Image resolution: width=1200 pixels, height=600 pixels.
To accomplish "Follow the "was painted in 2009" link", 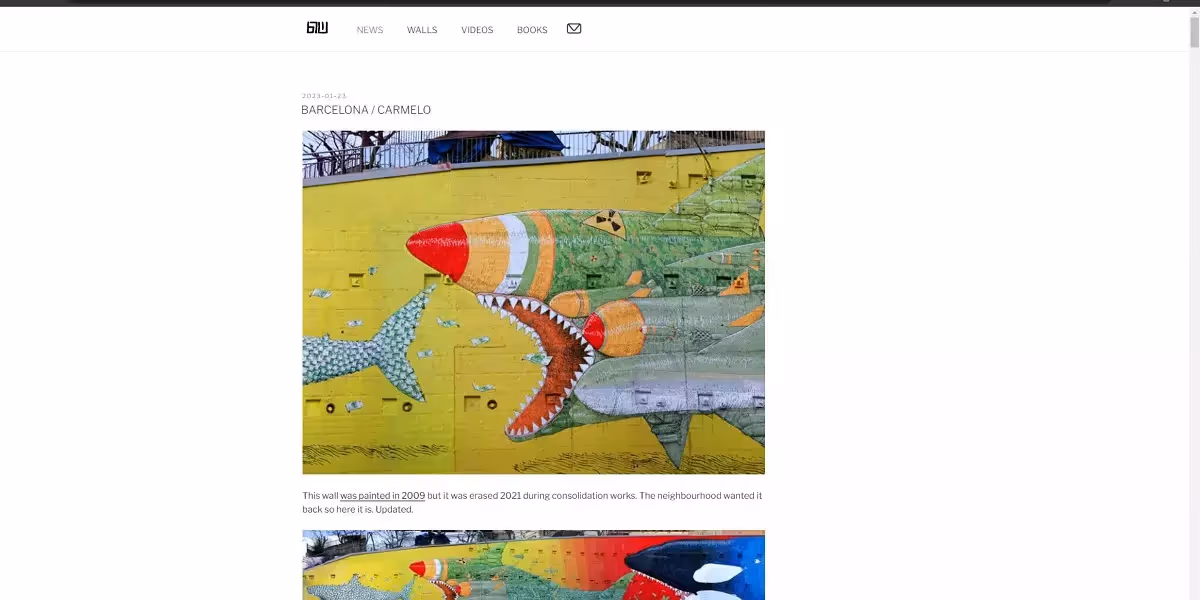I will point(383,496).
